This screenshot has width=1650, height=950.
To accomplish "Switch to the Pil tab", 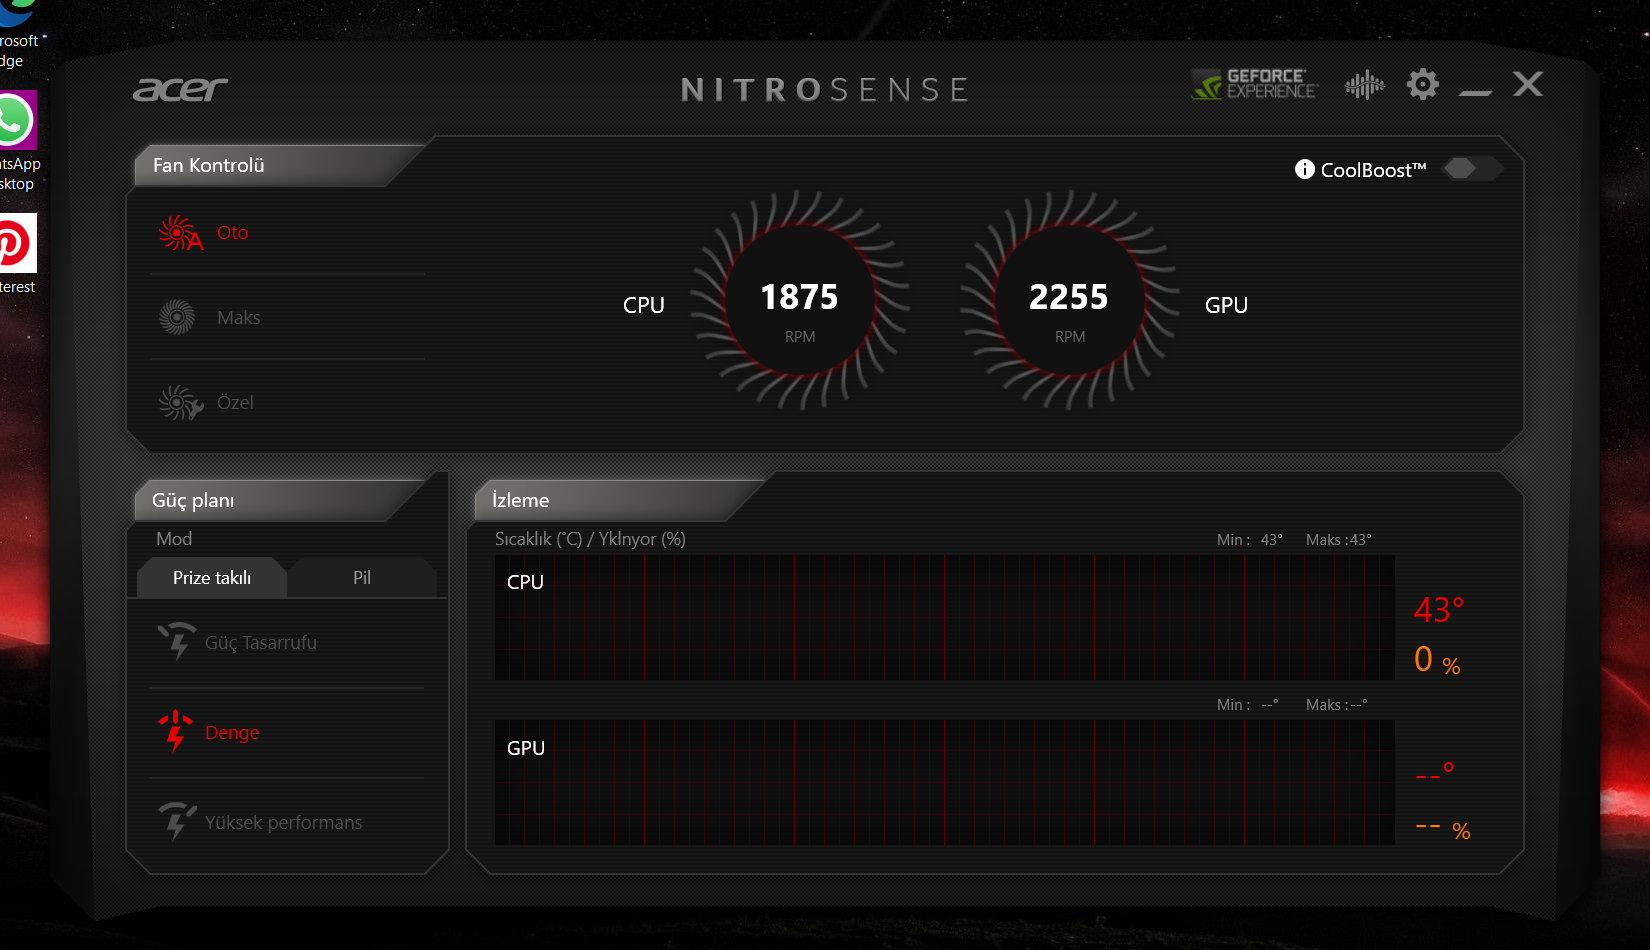I will tap(362, 578).
